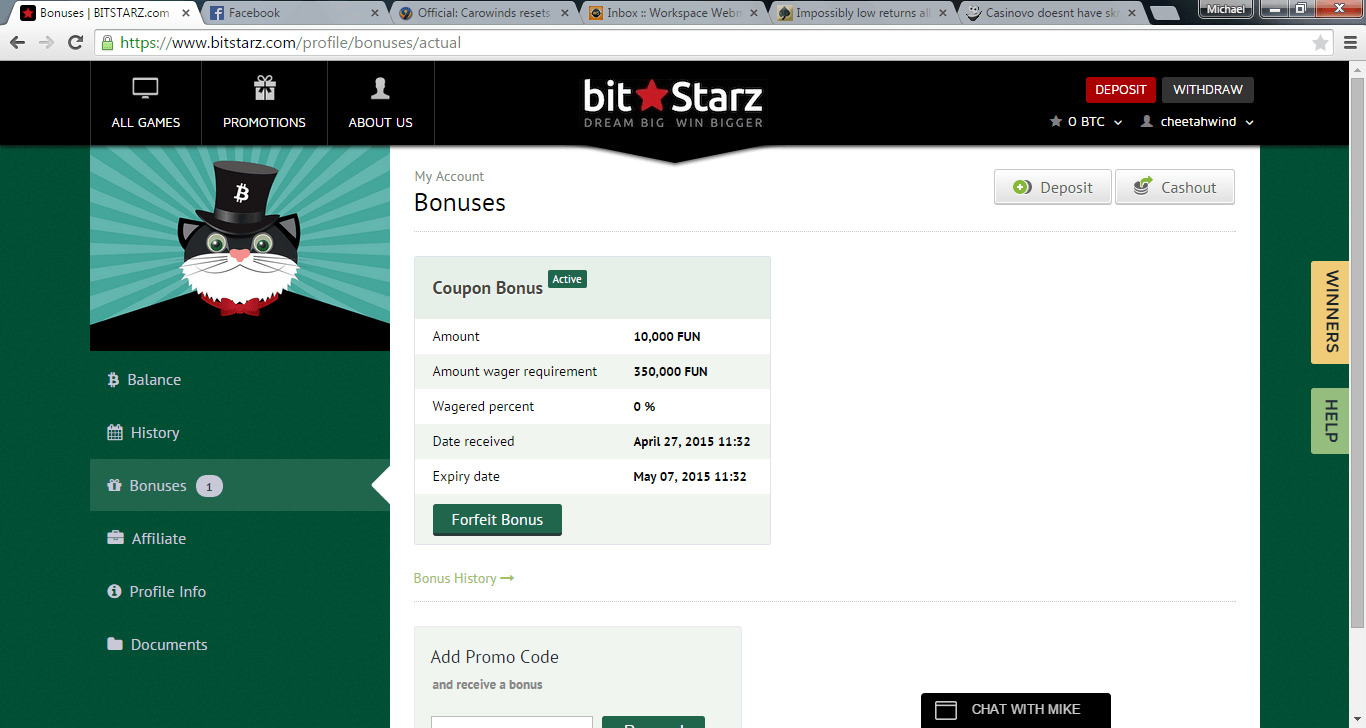Click the bitStarz logo
This screenshot has height=728, width=1366.
674,103
